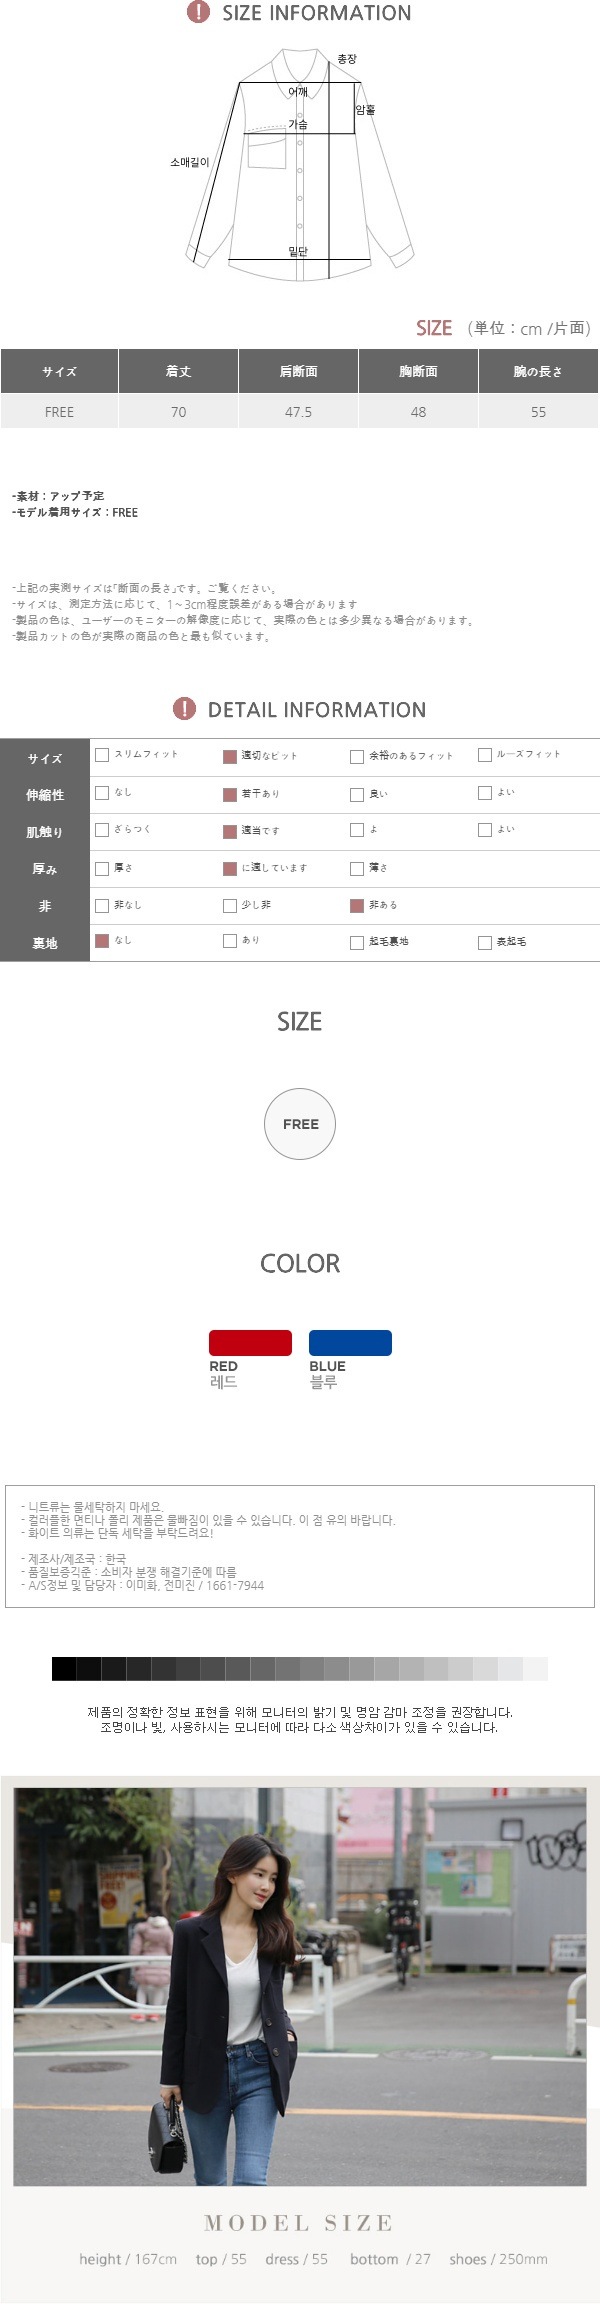This screenshot has height=2314, width=600.
Task: Check the 厚さ checkbox
Action: (x=102, y=869)
